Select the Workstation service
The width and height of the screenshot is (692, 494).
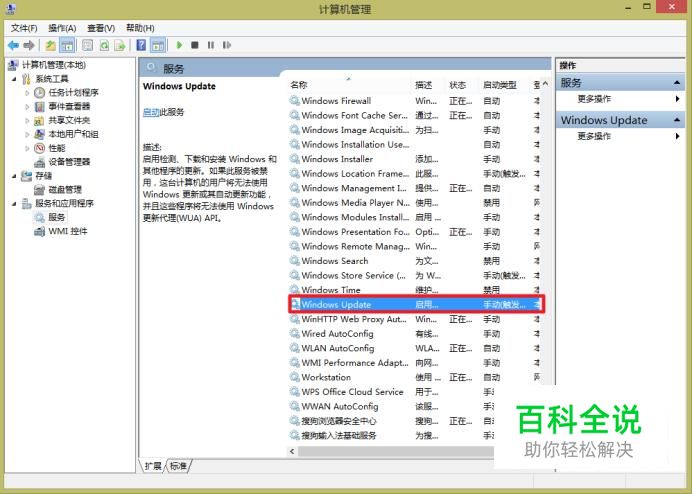(414, 377)
